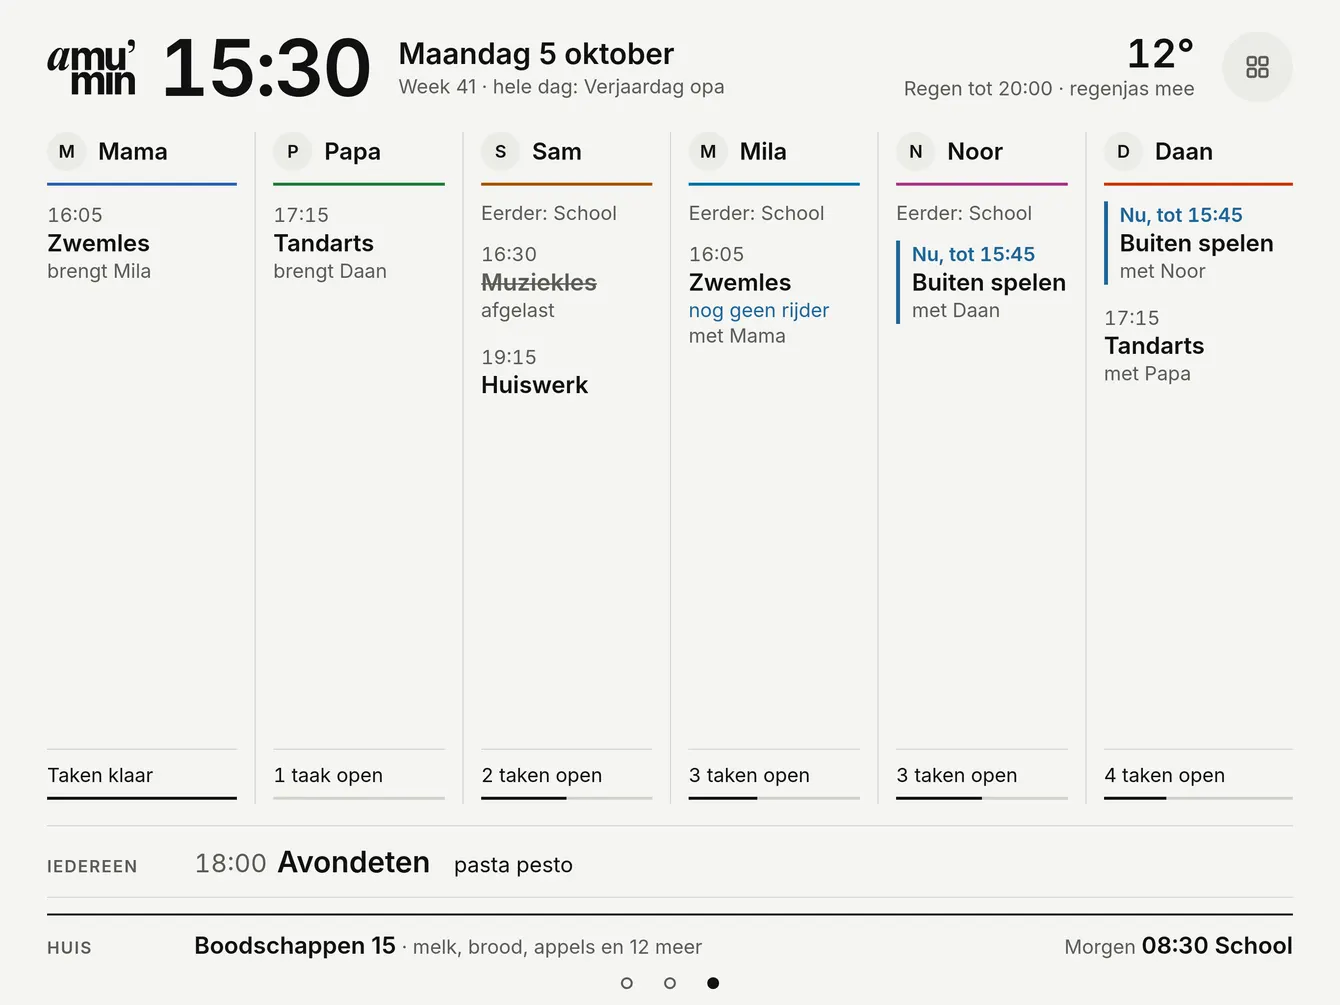Image resolution: width=1340 pixels, height=1005 pixels.
Task: Open the Mama column name
Action: pyautogui.click(x=133, y=152)
